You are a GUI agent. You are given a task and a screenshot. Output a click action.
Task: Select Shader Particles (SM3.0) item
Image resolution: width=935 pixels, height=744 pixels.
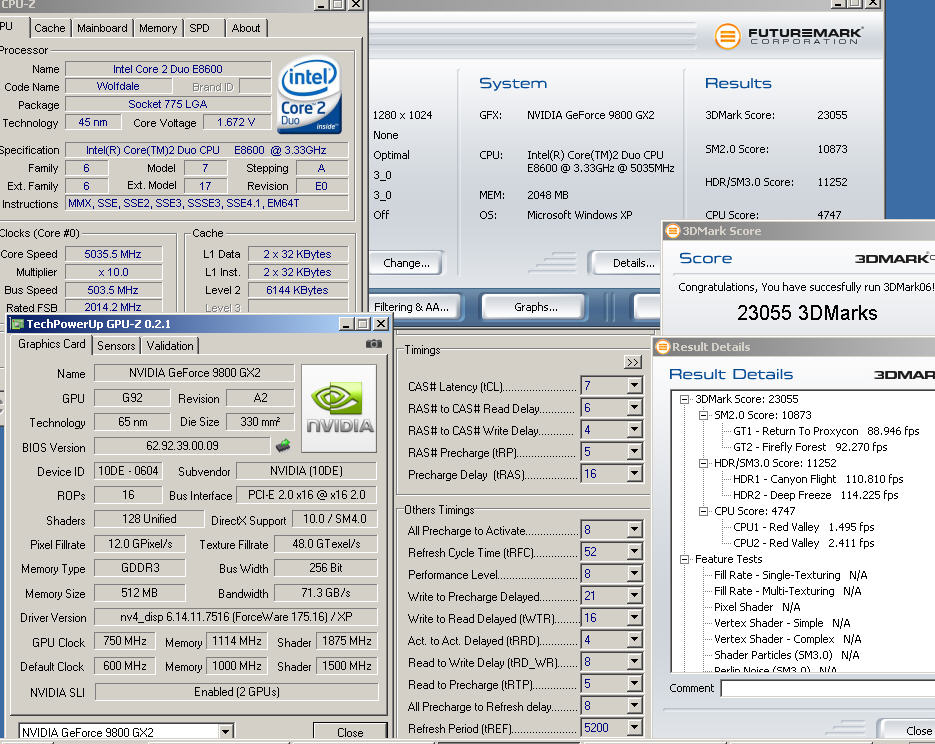(786, 655)
